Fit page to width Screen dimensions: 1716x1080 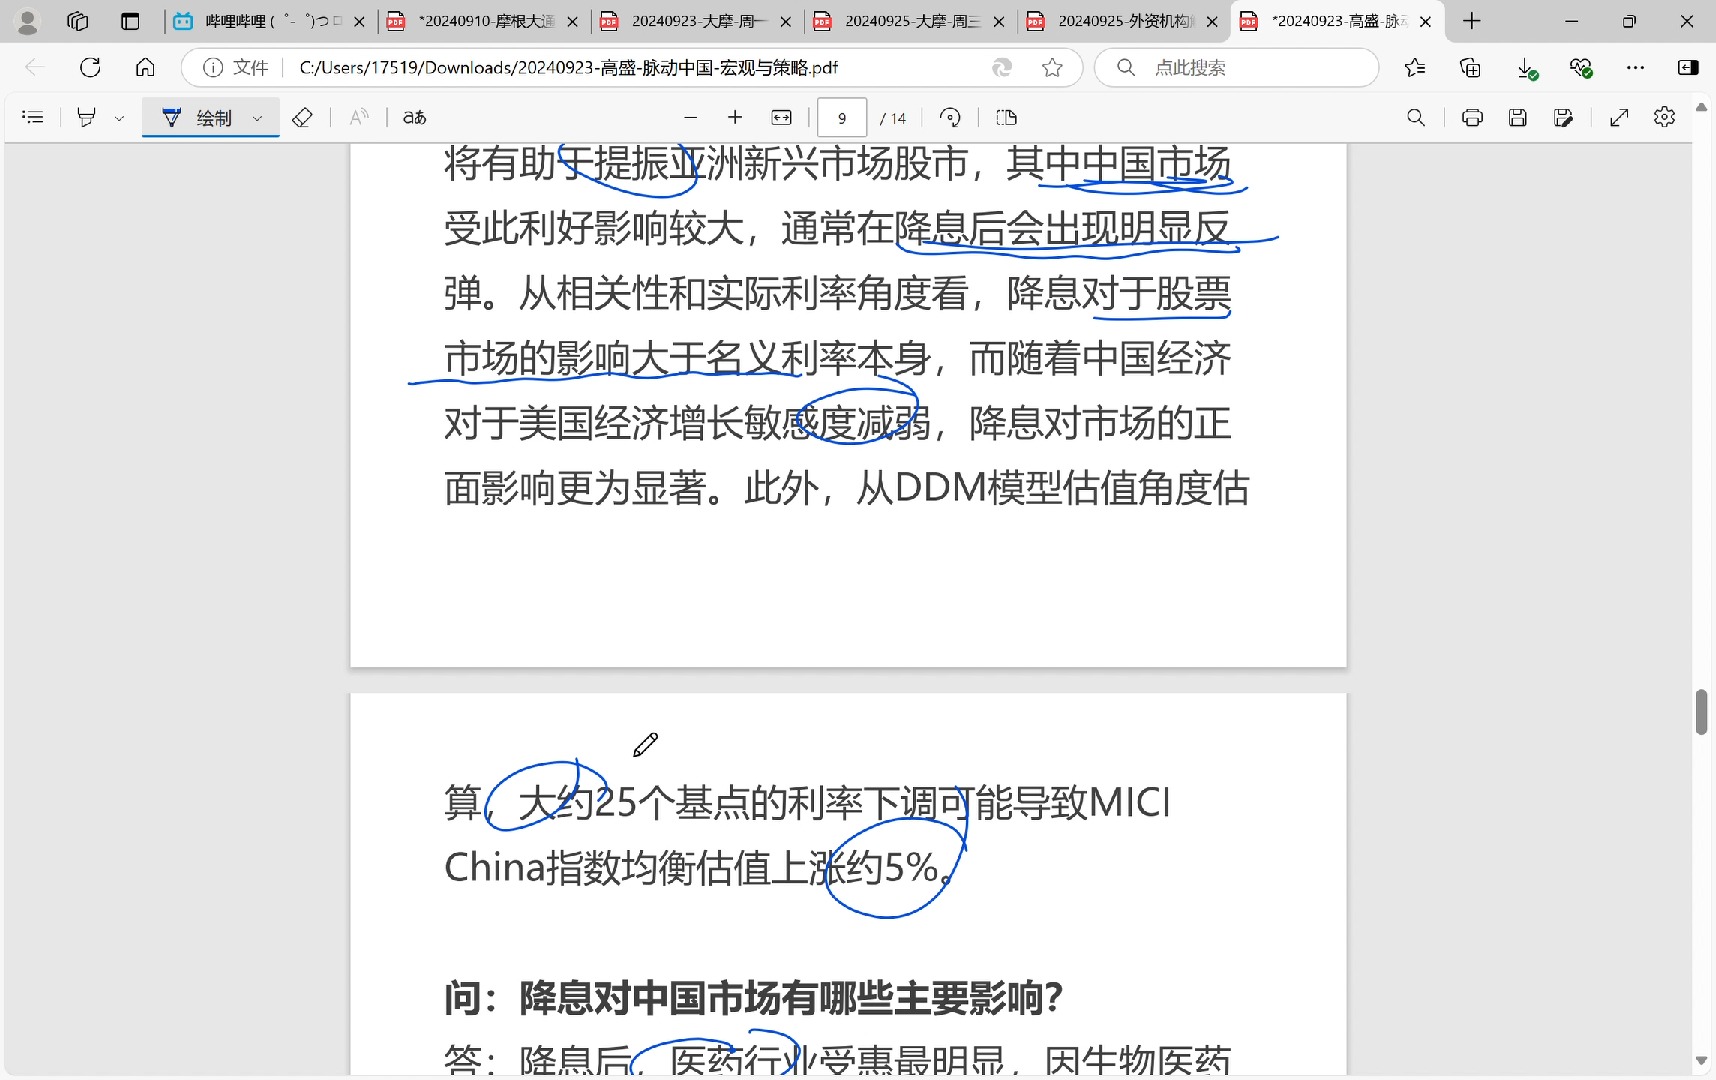(x=782, y=118)
